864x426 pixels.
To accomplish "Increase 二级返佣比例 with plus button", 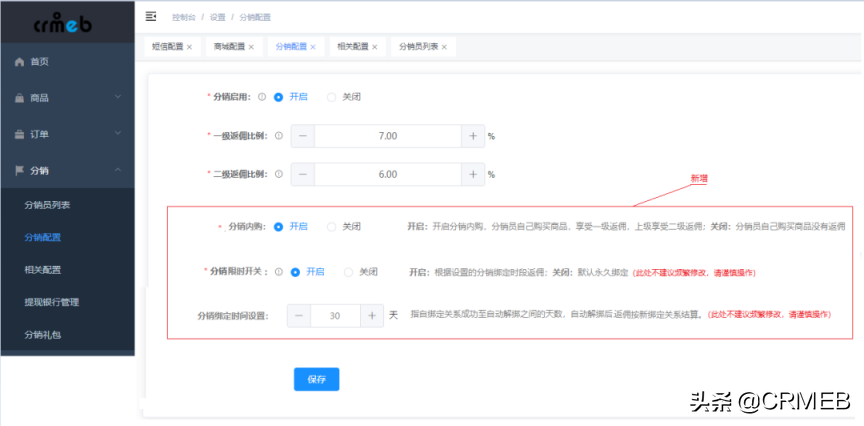I will 473,174.
